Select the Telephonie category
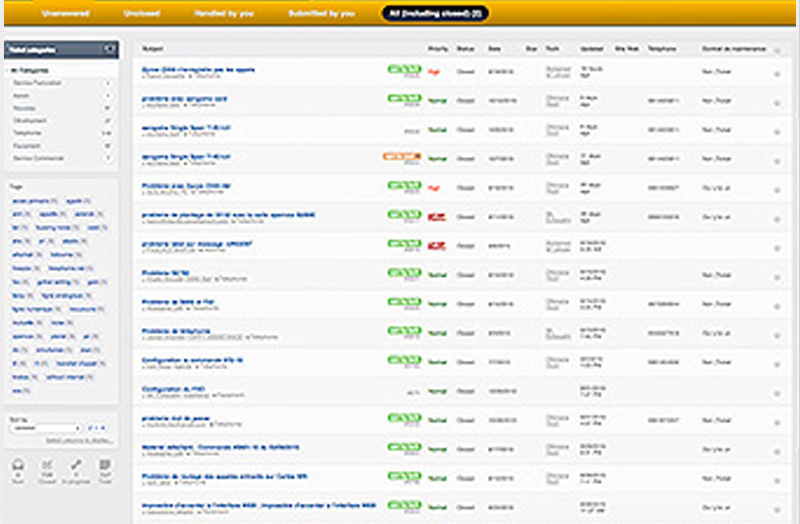Viewport: 800px width, 524px height. click(27, 133)
